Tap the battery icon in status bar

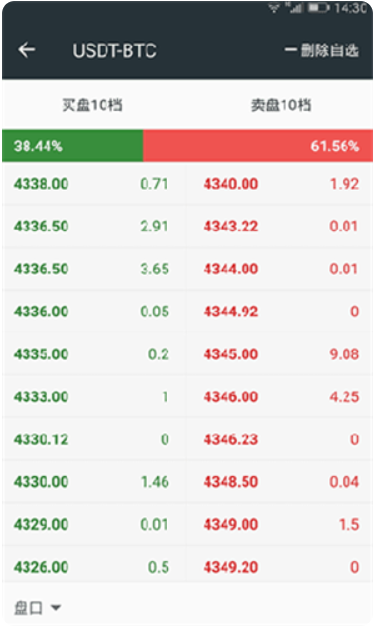pyautogui.click(x=318, y=8)
